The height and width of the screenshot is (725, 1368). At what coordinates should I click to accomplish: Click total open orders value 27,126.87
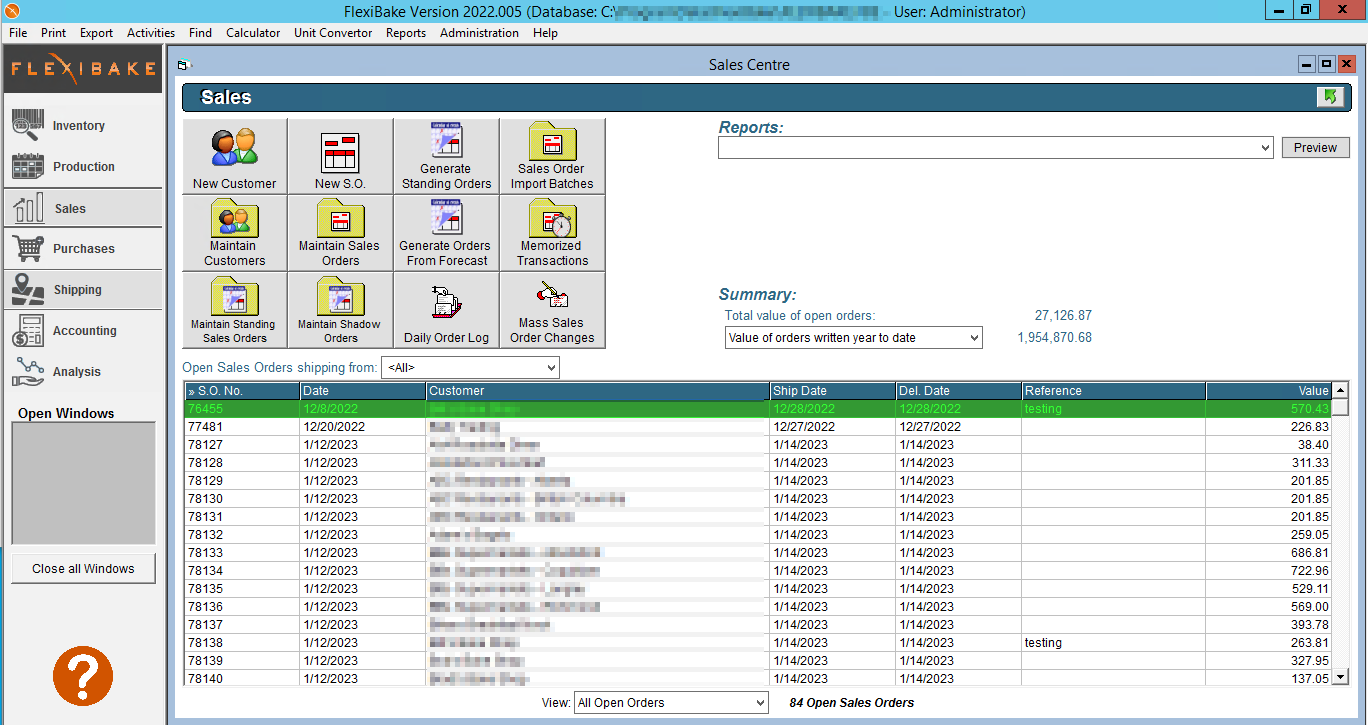coord(1063,315)
